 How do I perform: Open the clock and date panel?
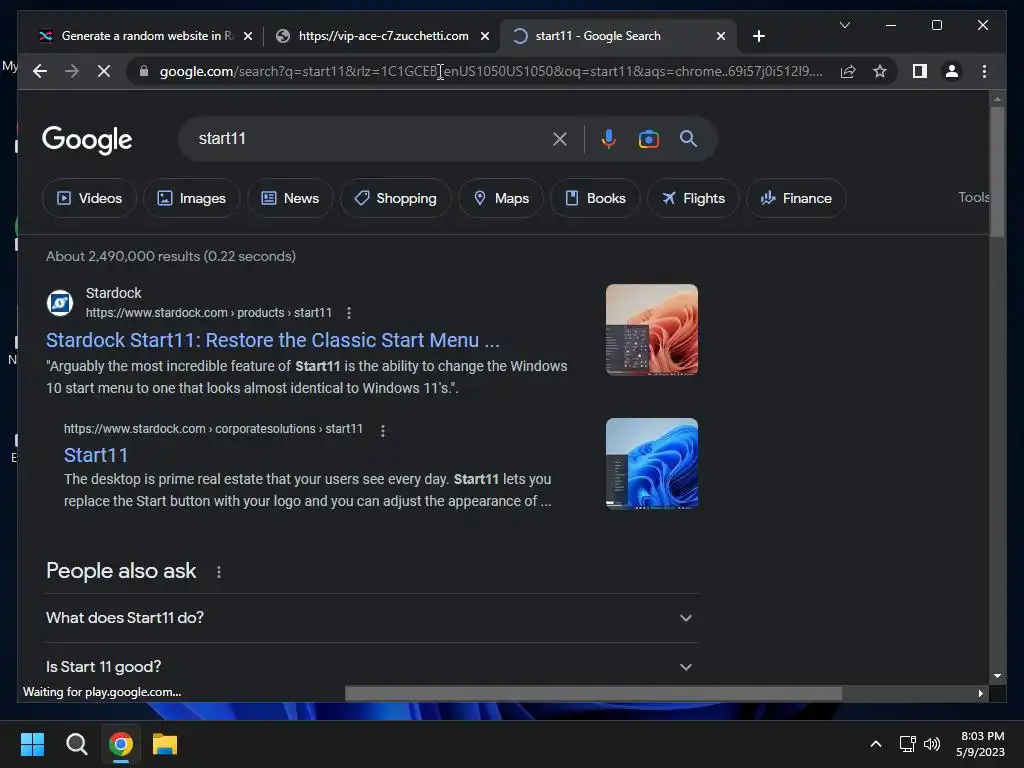981,744
